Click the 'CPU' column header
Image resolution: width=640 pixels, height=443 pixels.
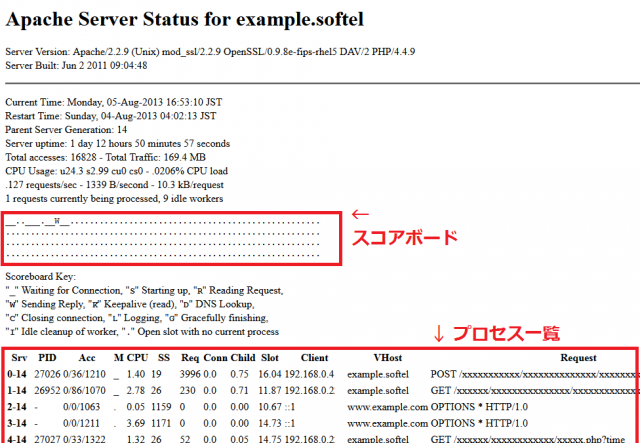(137, 358)
